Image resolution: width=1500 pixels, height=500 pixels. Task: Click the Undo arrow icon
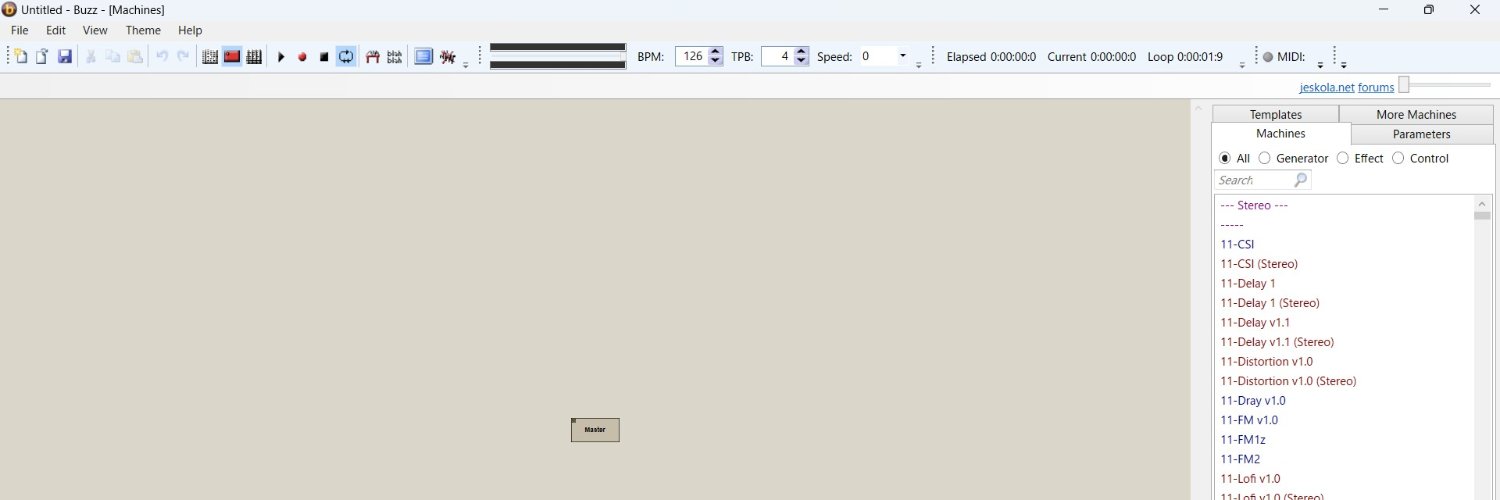161,57
